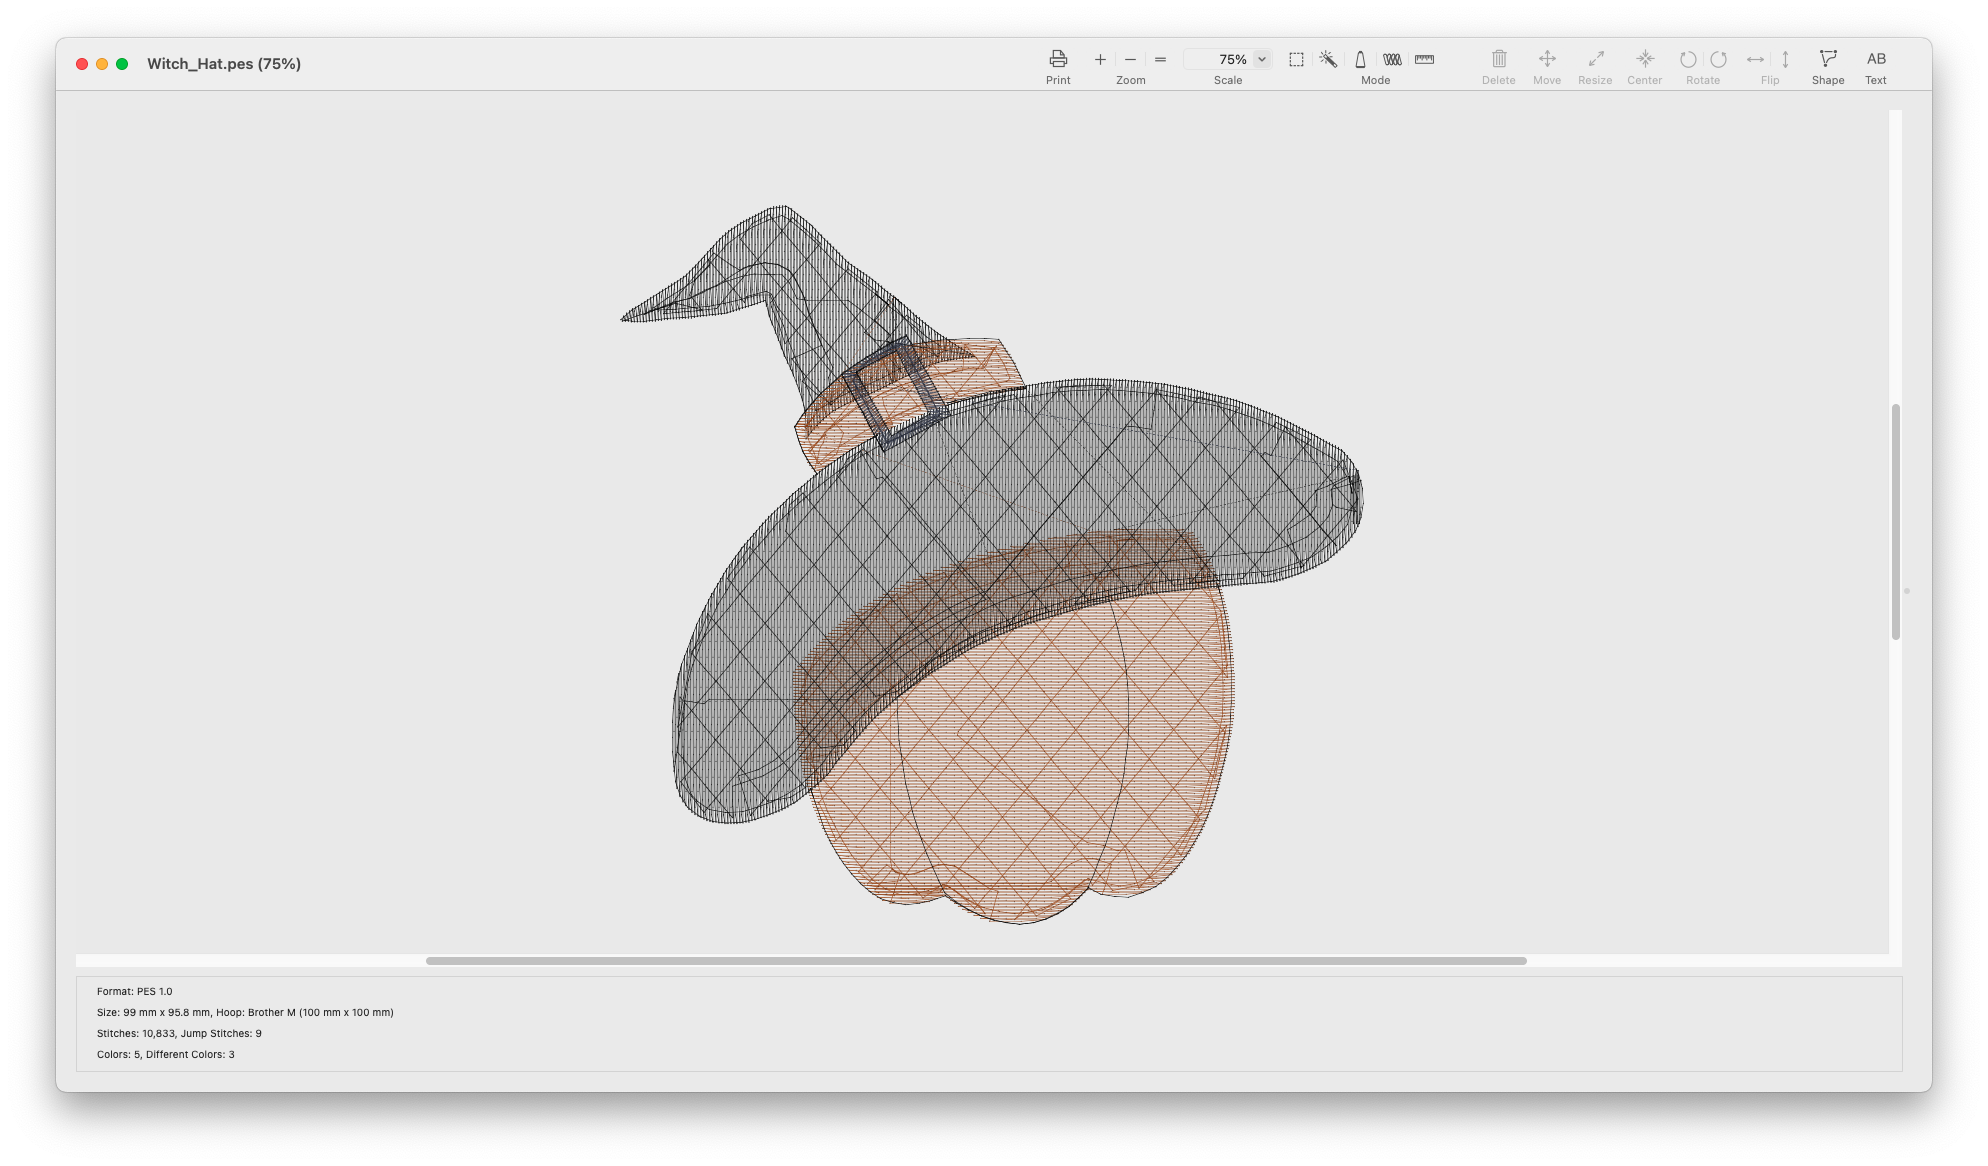Zoom in with the plus button

click(x=1100, y=60)
